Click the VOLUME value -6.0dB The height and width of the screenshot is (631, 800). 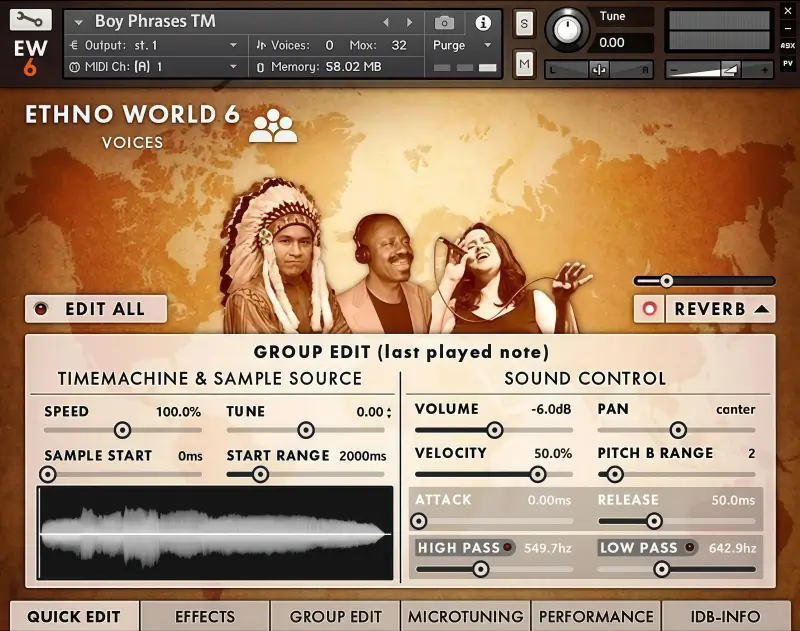pyautogui.click(x=551, y=409)
